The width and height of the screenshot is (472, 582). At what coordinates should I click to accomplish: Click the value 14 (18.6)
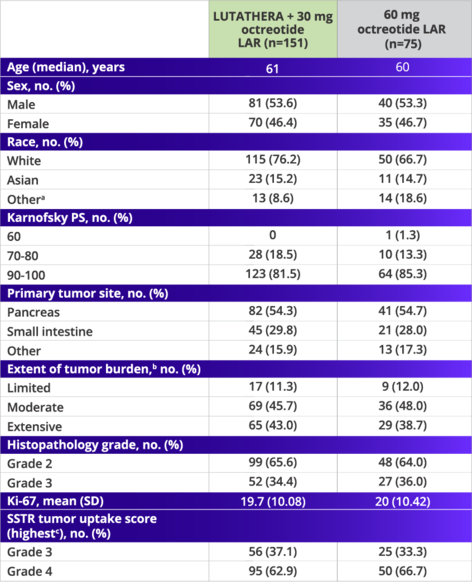(x=403, y=198)
